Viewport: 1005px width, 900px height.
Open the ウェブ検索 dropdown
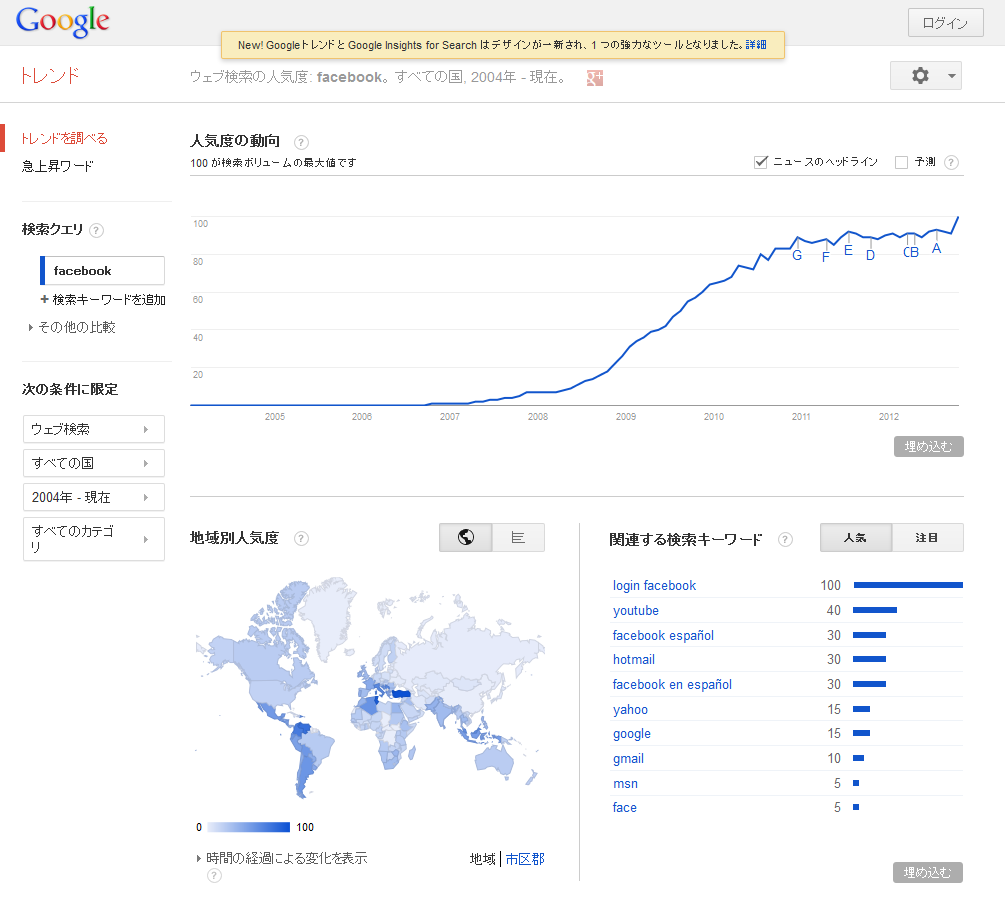coord(94,429)
